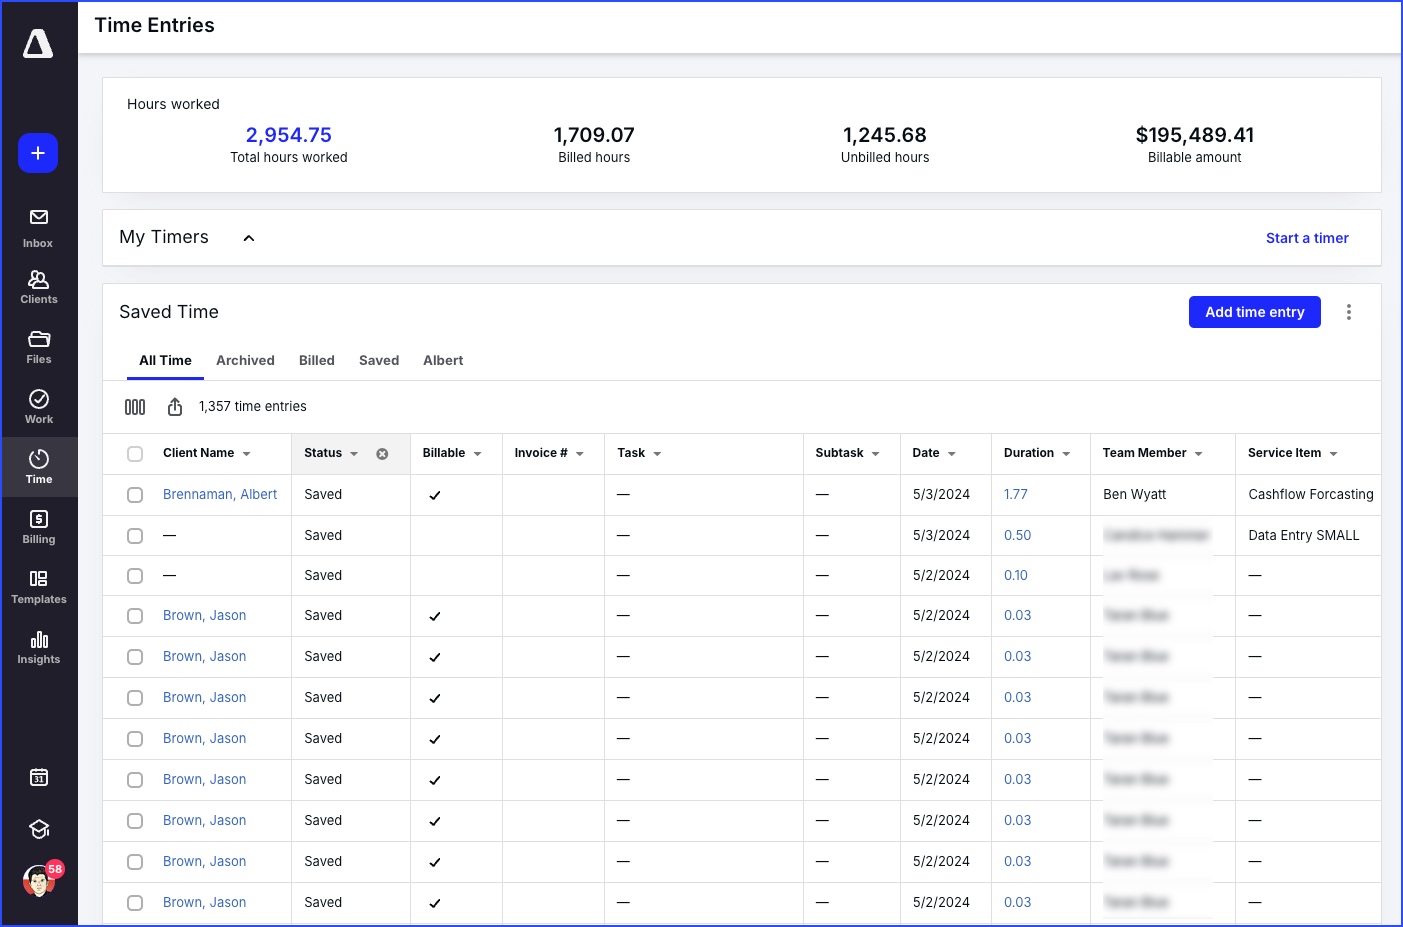Click the 1,245.68 unbilled hours value
Screen dimensions: 1403x927
point(885,135)
